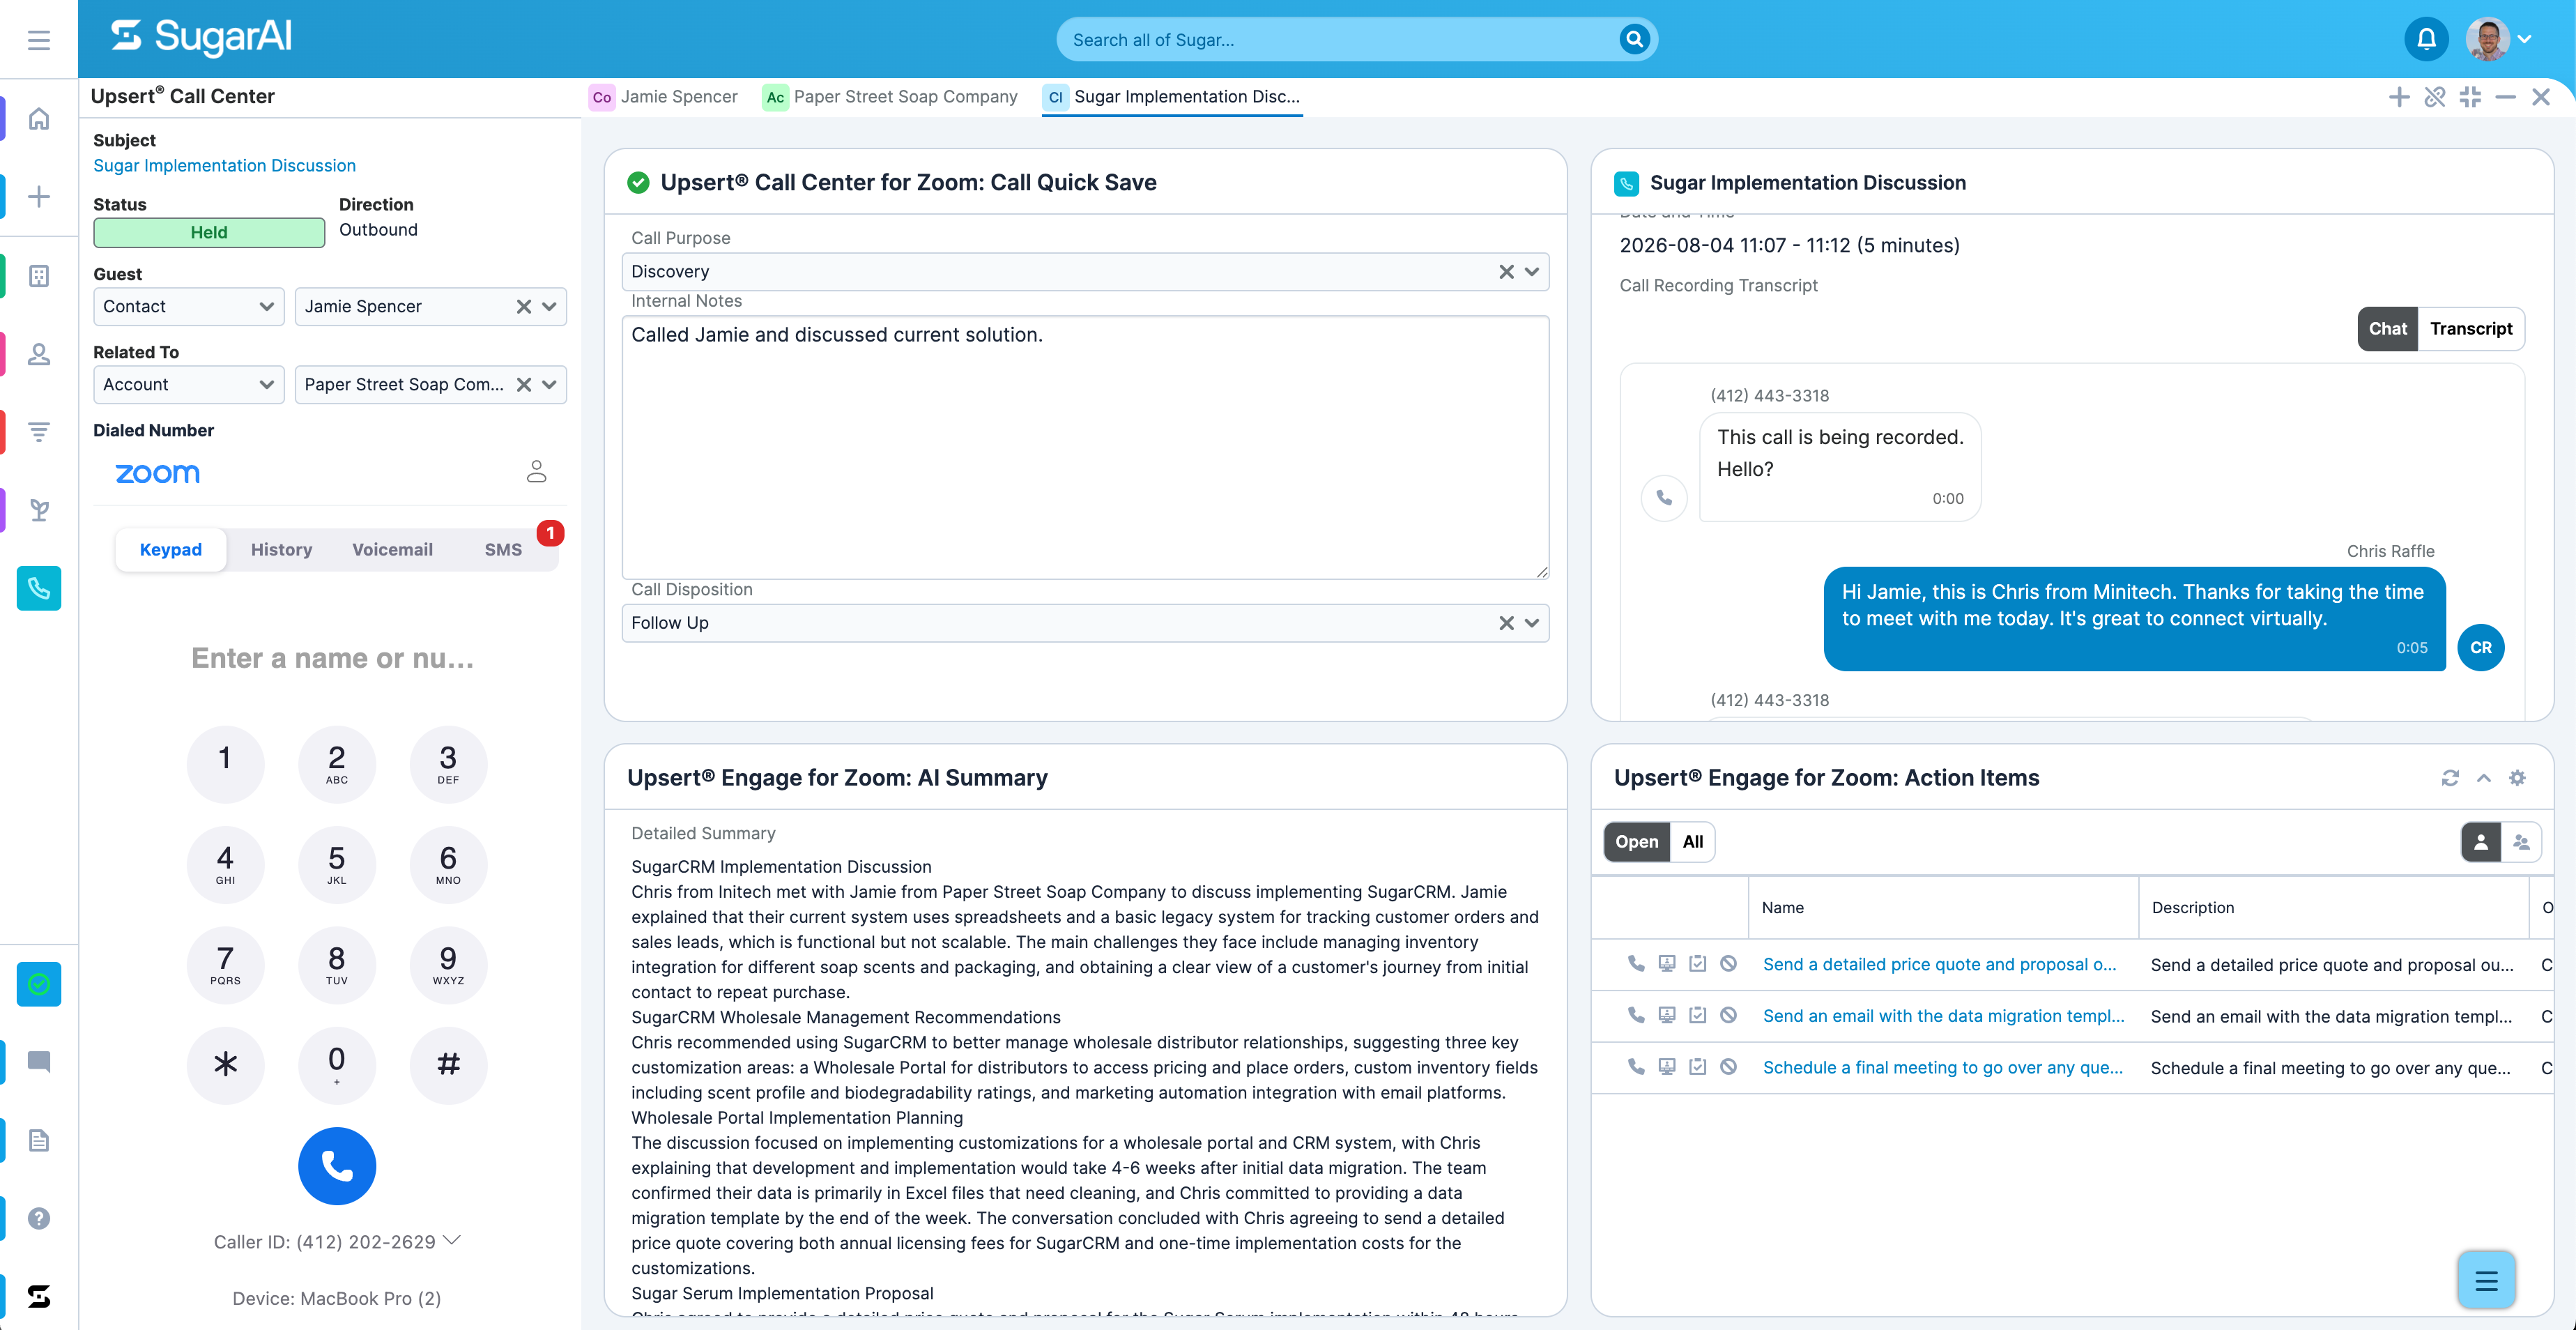Screen dimensions: 2576x1330
Task: Show team action items
Action: 2521,842
